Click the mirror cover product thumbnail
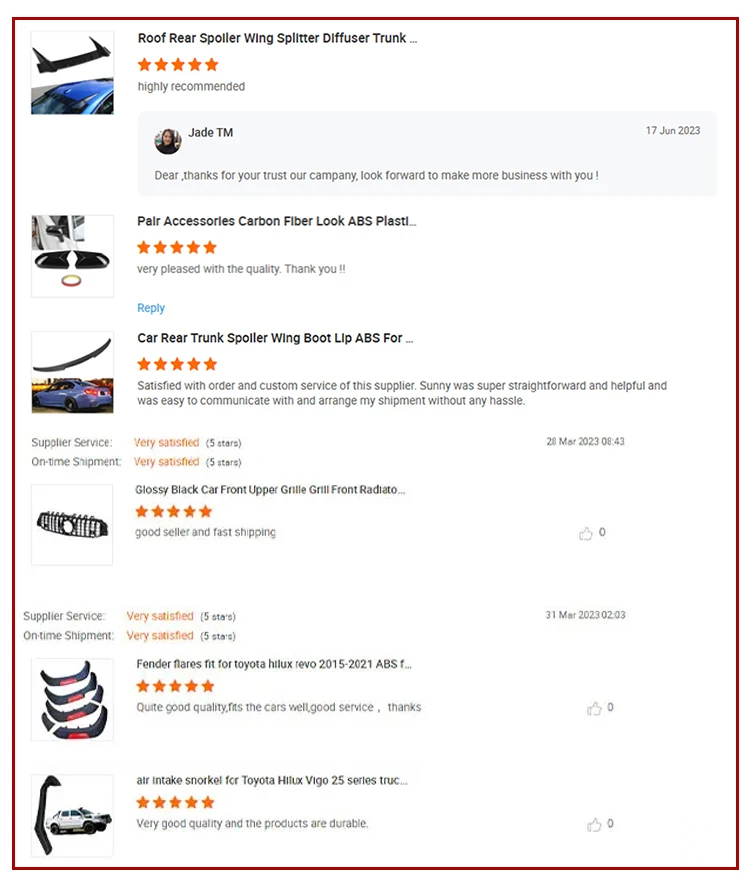The height and width of the screenshot is (878, 750). point(72,256)
